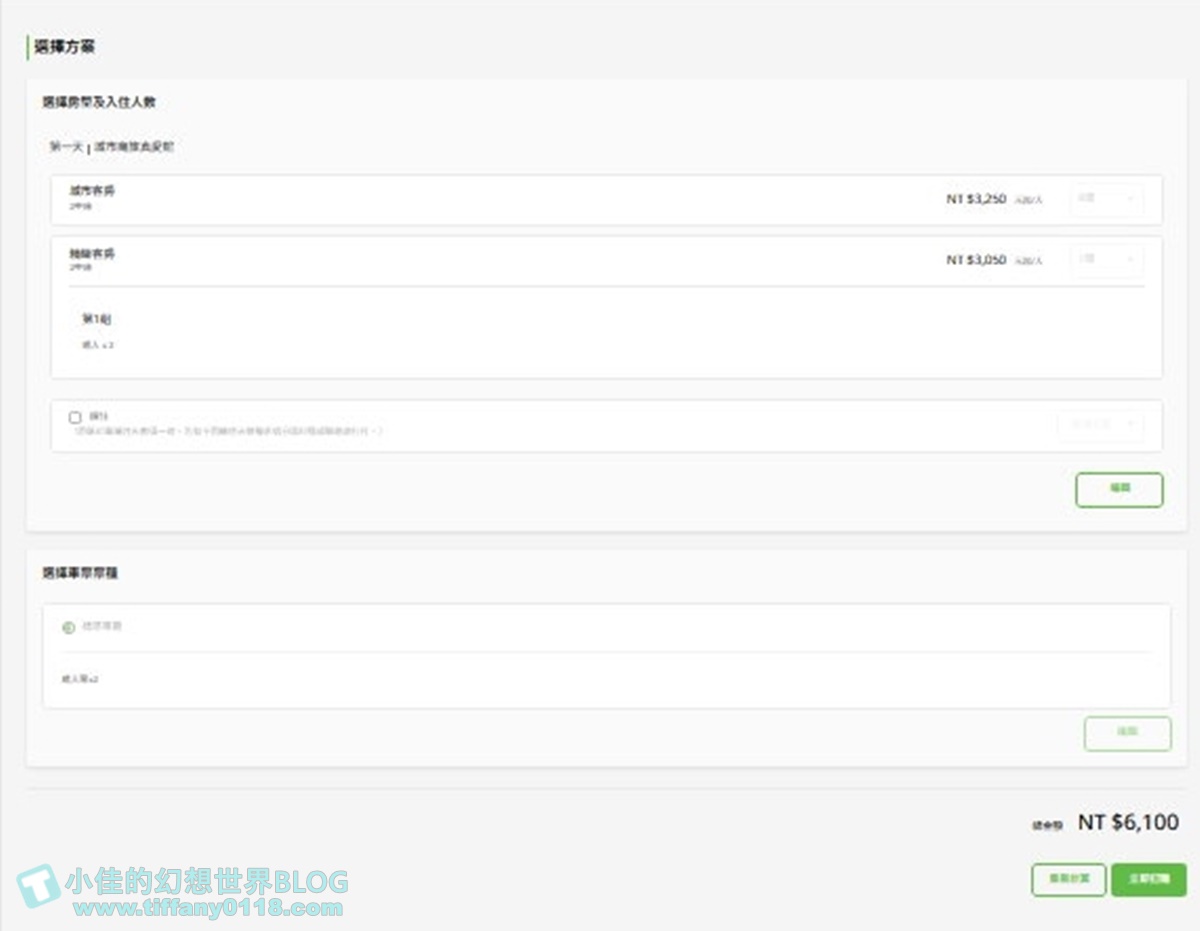Click the NT $6,100 total amount
Image resolution: width=1200 pixels, height=931 pixels.
1127,823
